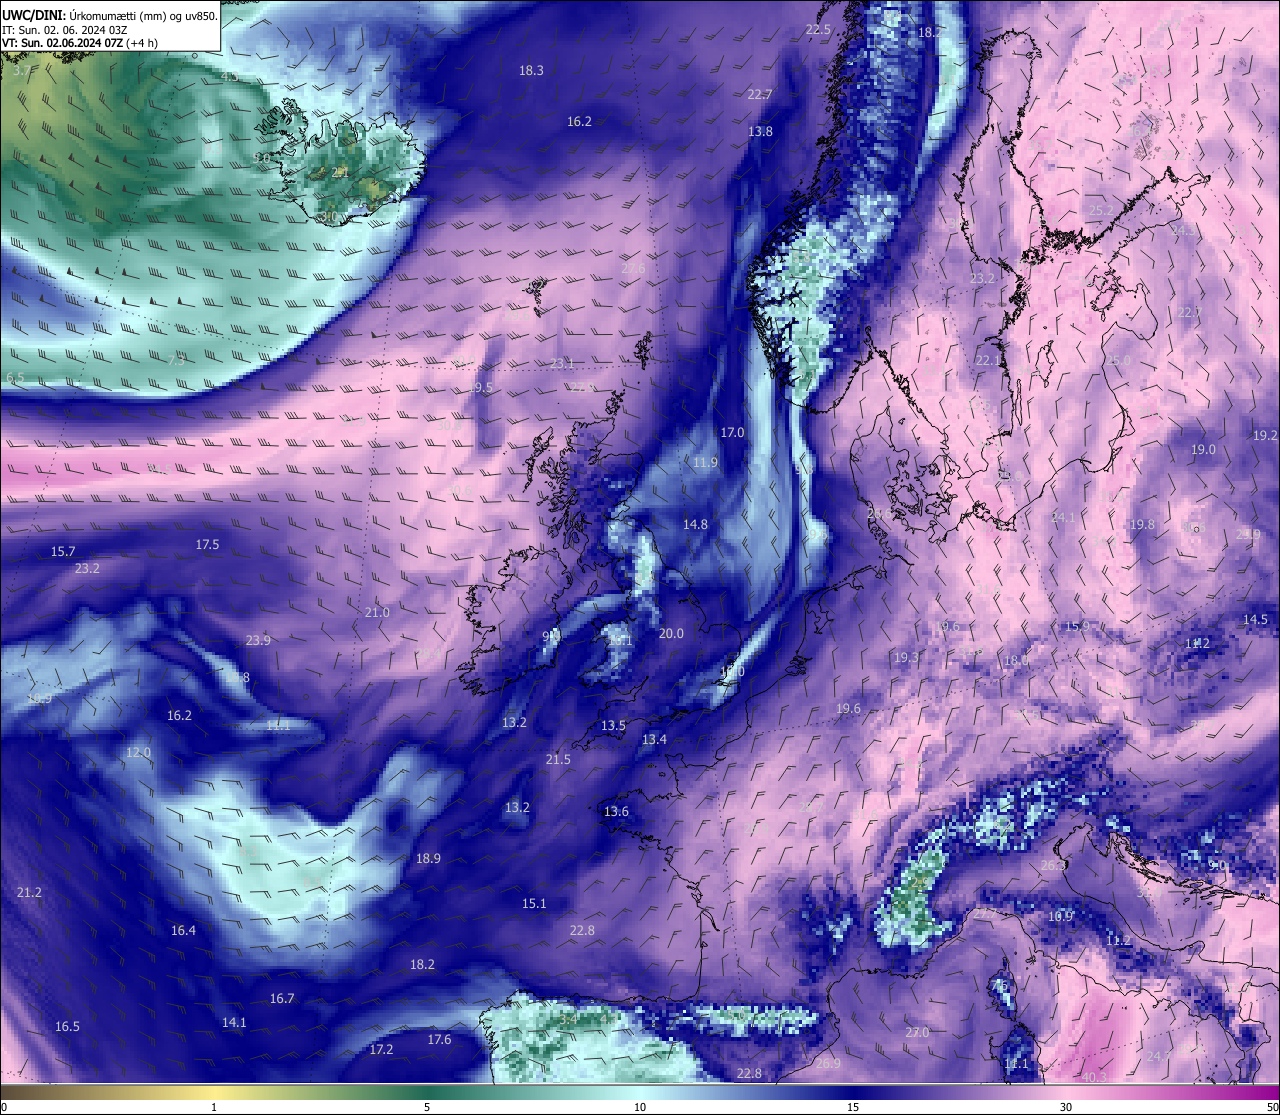Screen dimensions: 1280x1115
Task: Click the 18.0 value label
Action: point(1016,660)
